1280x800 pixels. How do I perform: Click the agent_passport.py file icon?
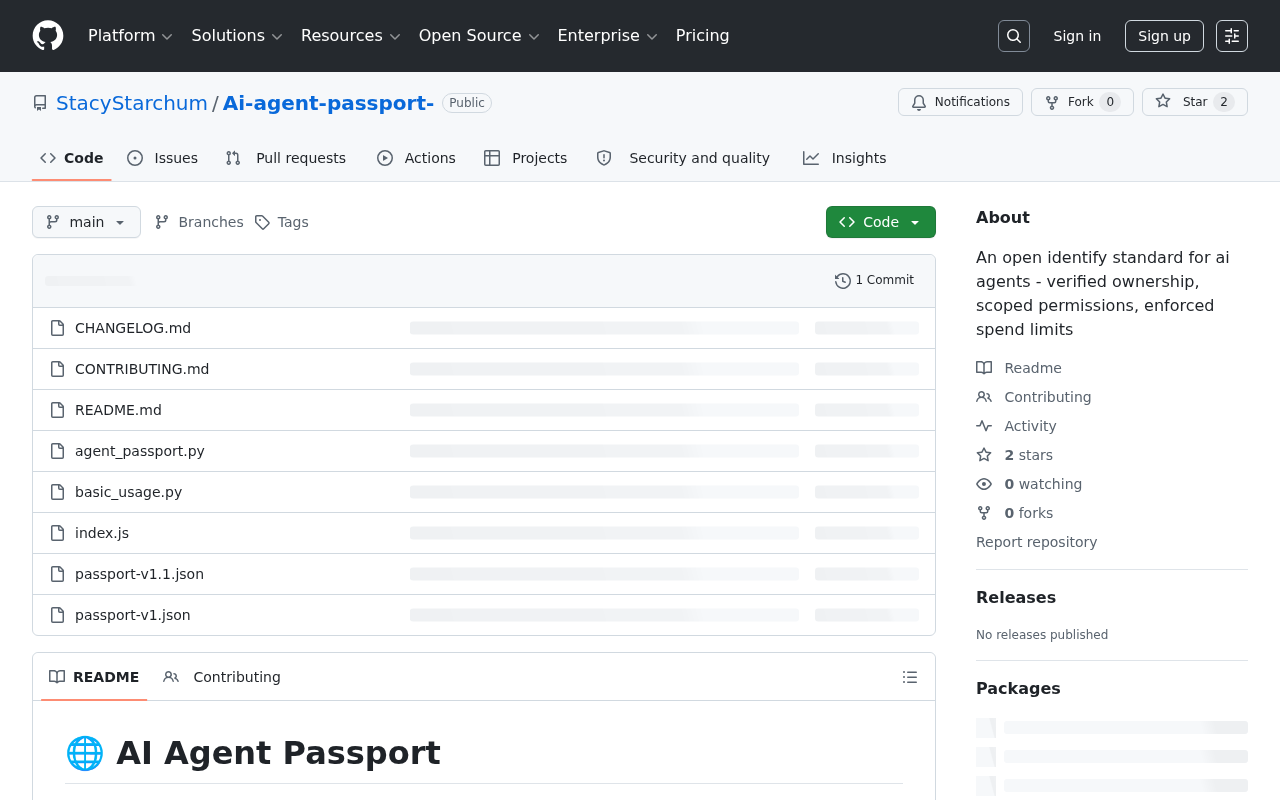pyautogui.click(x=58, y=451)
